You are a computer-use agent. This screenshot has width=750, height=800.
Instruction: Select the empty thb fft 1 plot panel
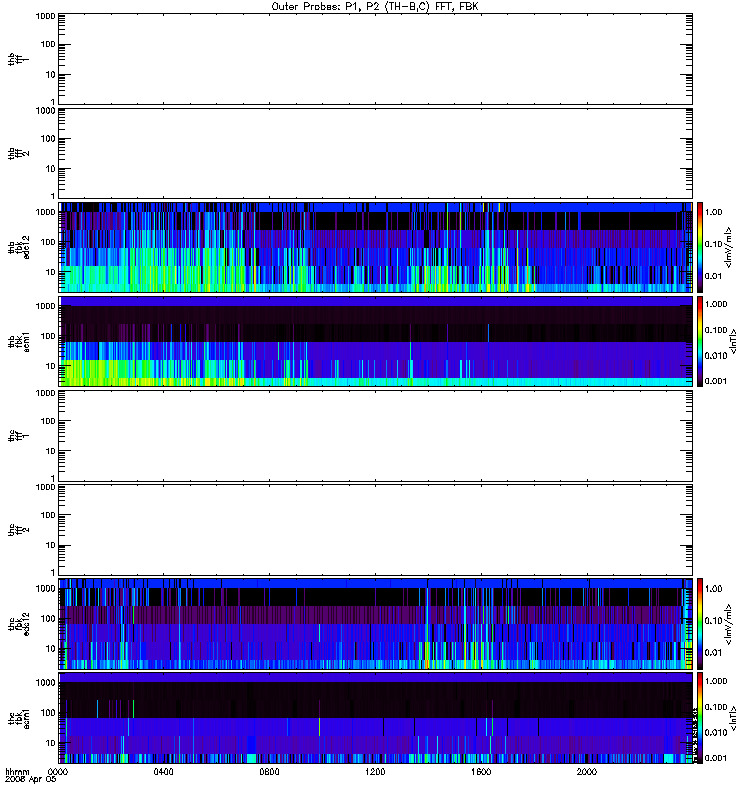coord(376,59)
